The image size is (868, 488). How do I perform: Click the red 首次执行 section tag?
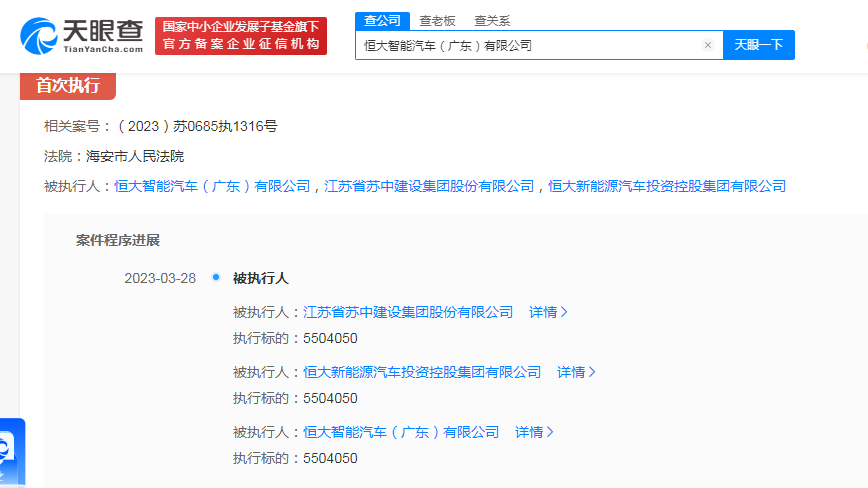tap(68, 85)
